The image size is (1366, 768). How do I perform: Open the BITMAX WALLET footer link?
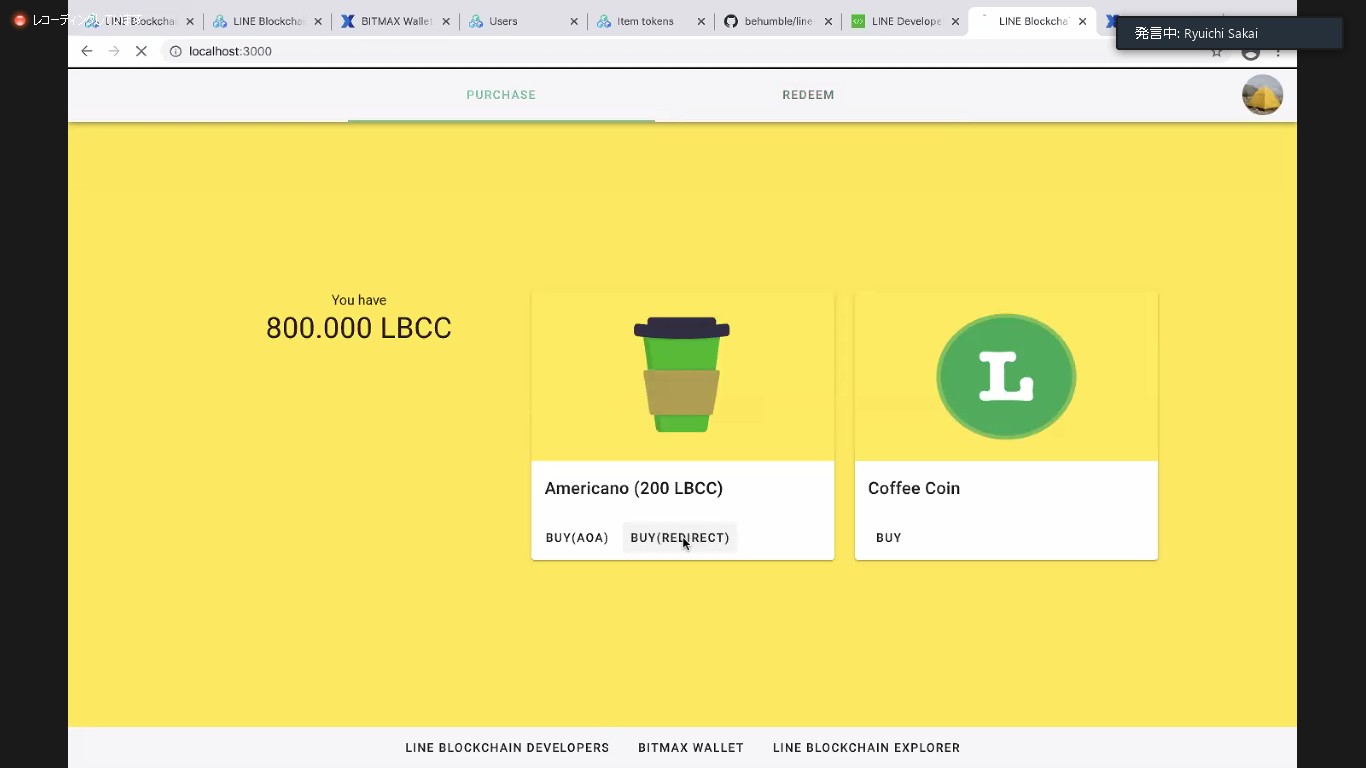coord(691,747)
